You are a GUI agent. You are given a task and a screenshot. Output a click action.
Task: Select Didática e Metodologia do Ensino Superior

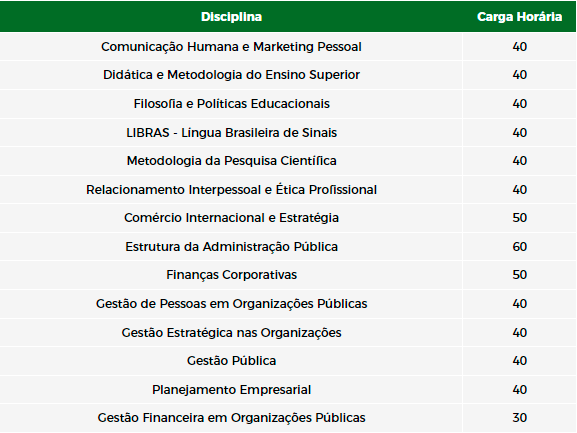[x=231, y=75]
